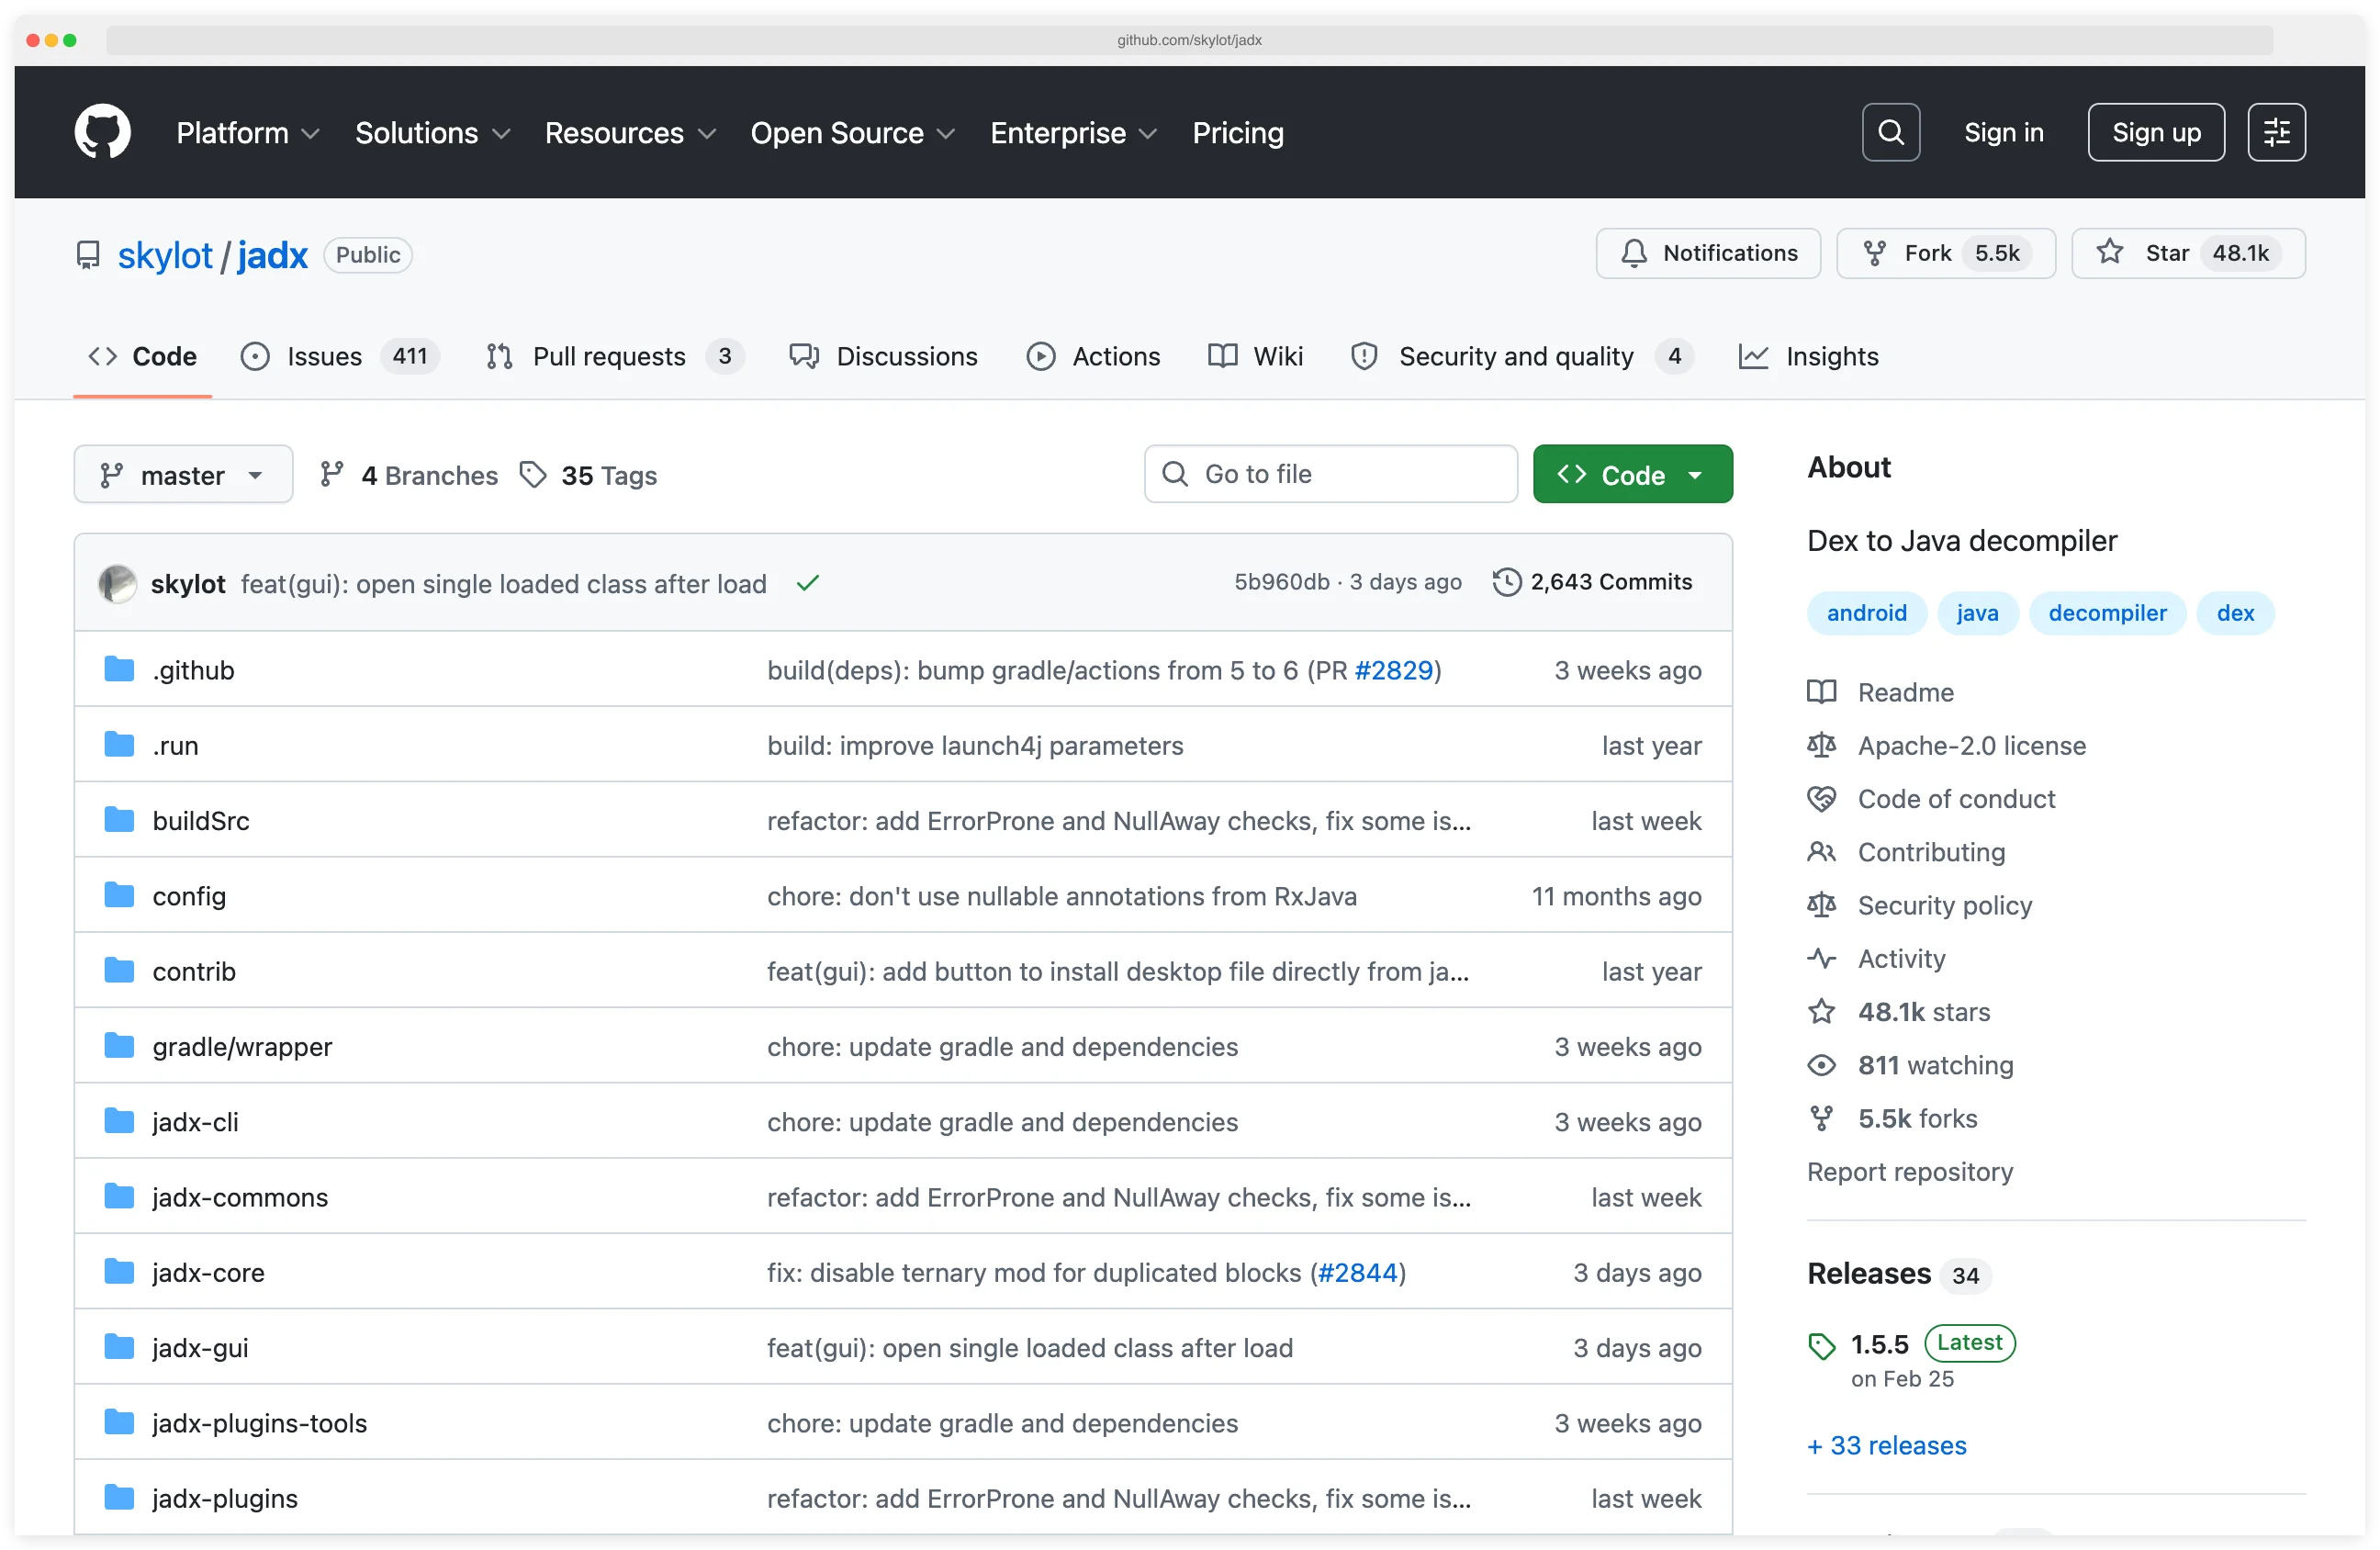Click the Notifications bell icon

click(1633, 253)
